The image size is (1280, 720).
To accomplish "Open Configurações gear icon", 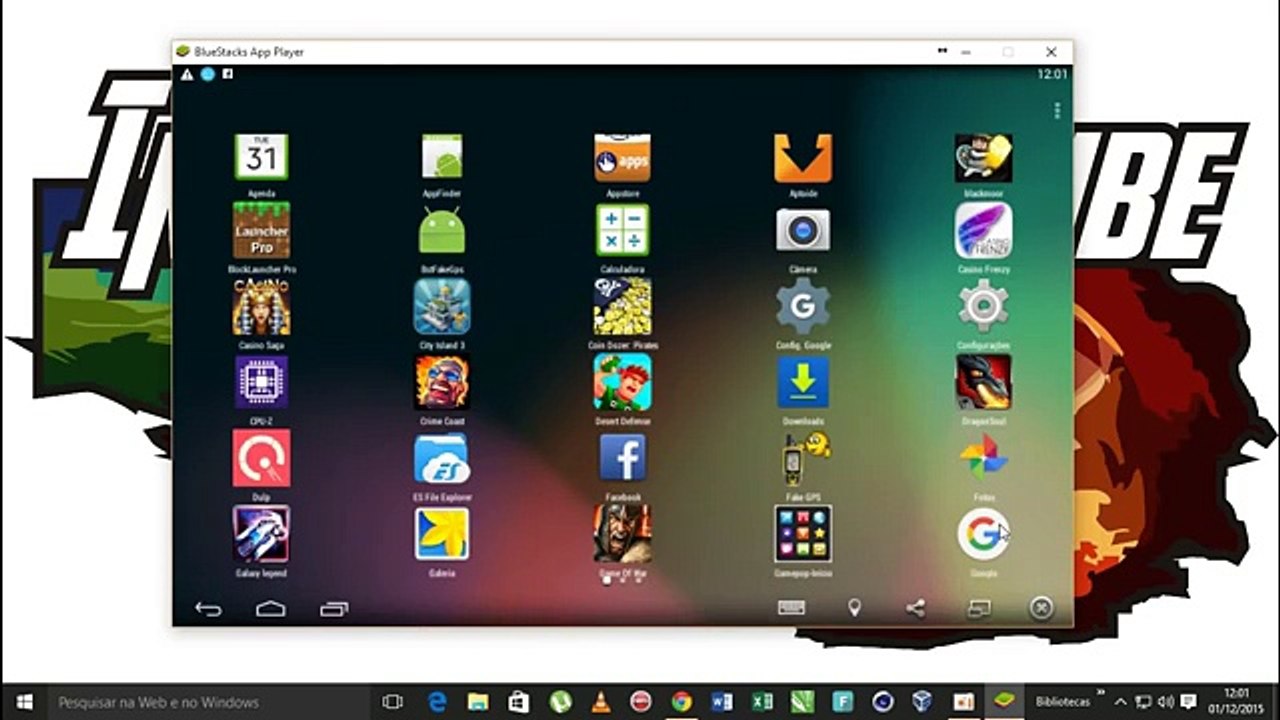I will (x=983, y=307).
